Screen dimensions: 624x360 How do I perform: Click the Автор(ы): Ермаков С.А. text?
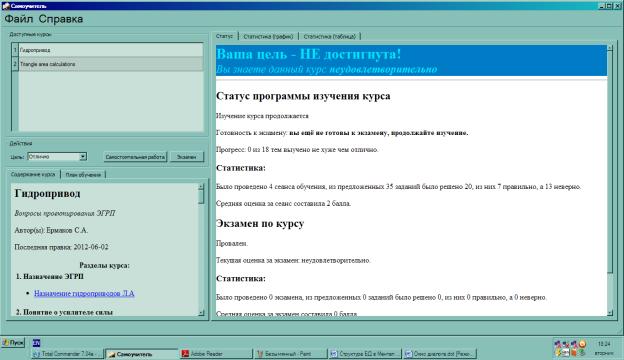point(51,230)
